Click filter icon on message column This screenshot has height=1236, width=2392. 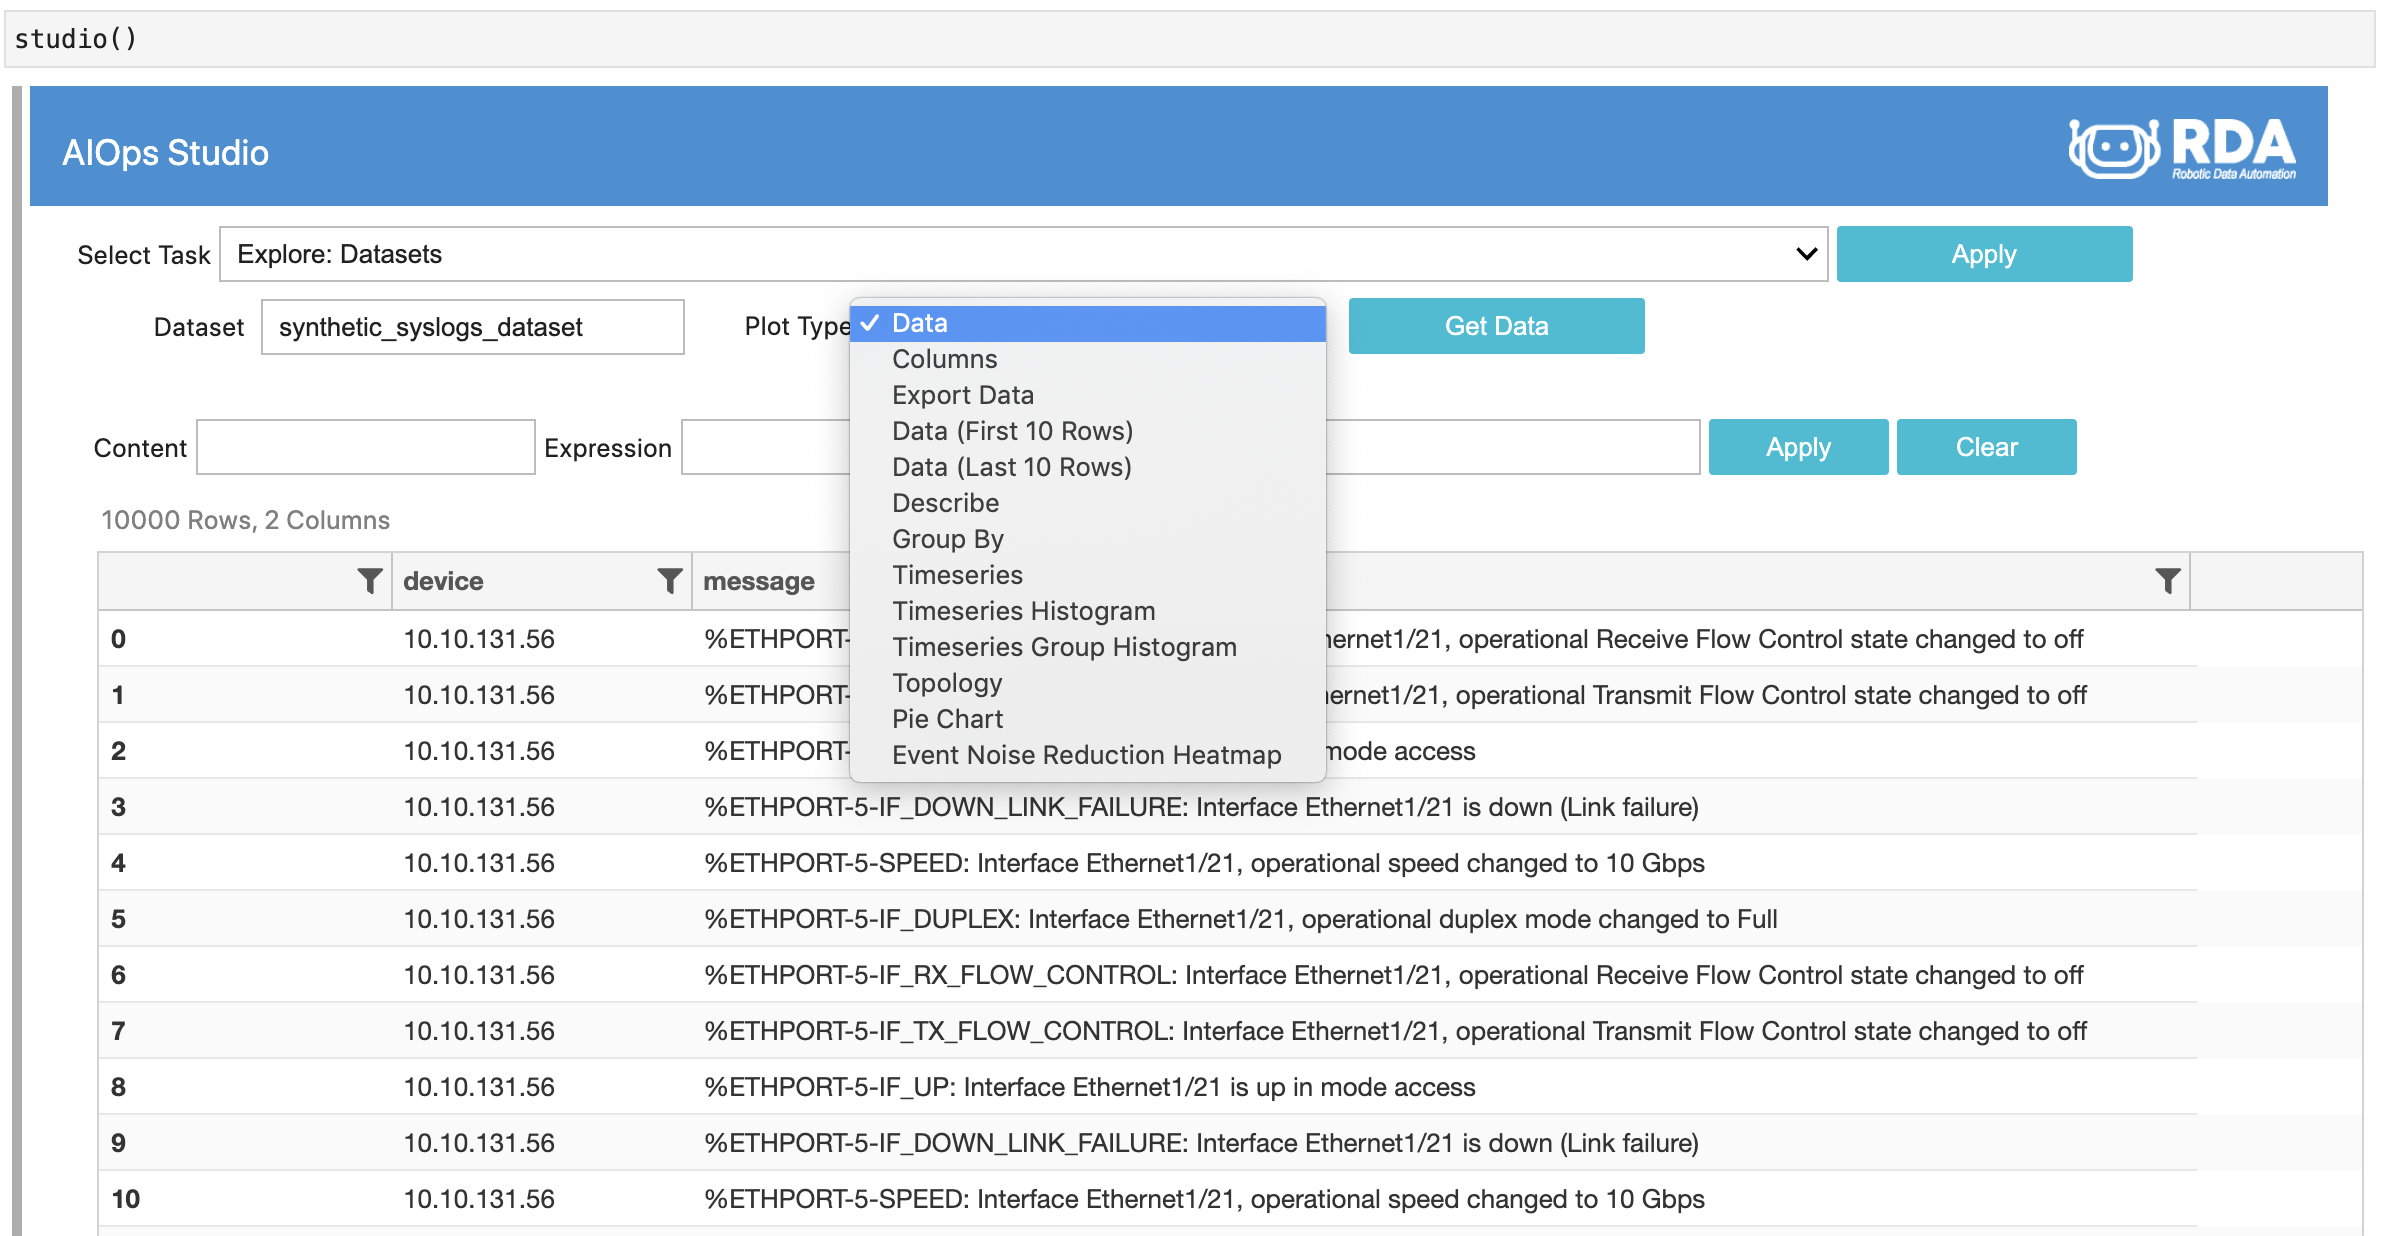click(2167, 581)
